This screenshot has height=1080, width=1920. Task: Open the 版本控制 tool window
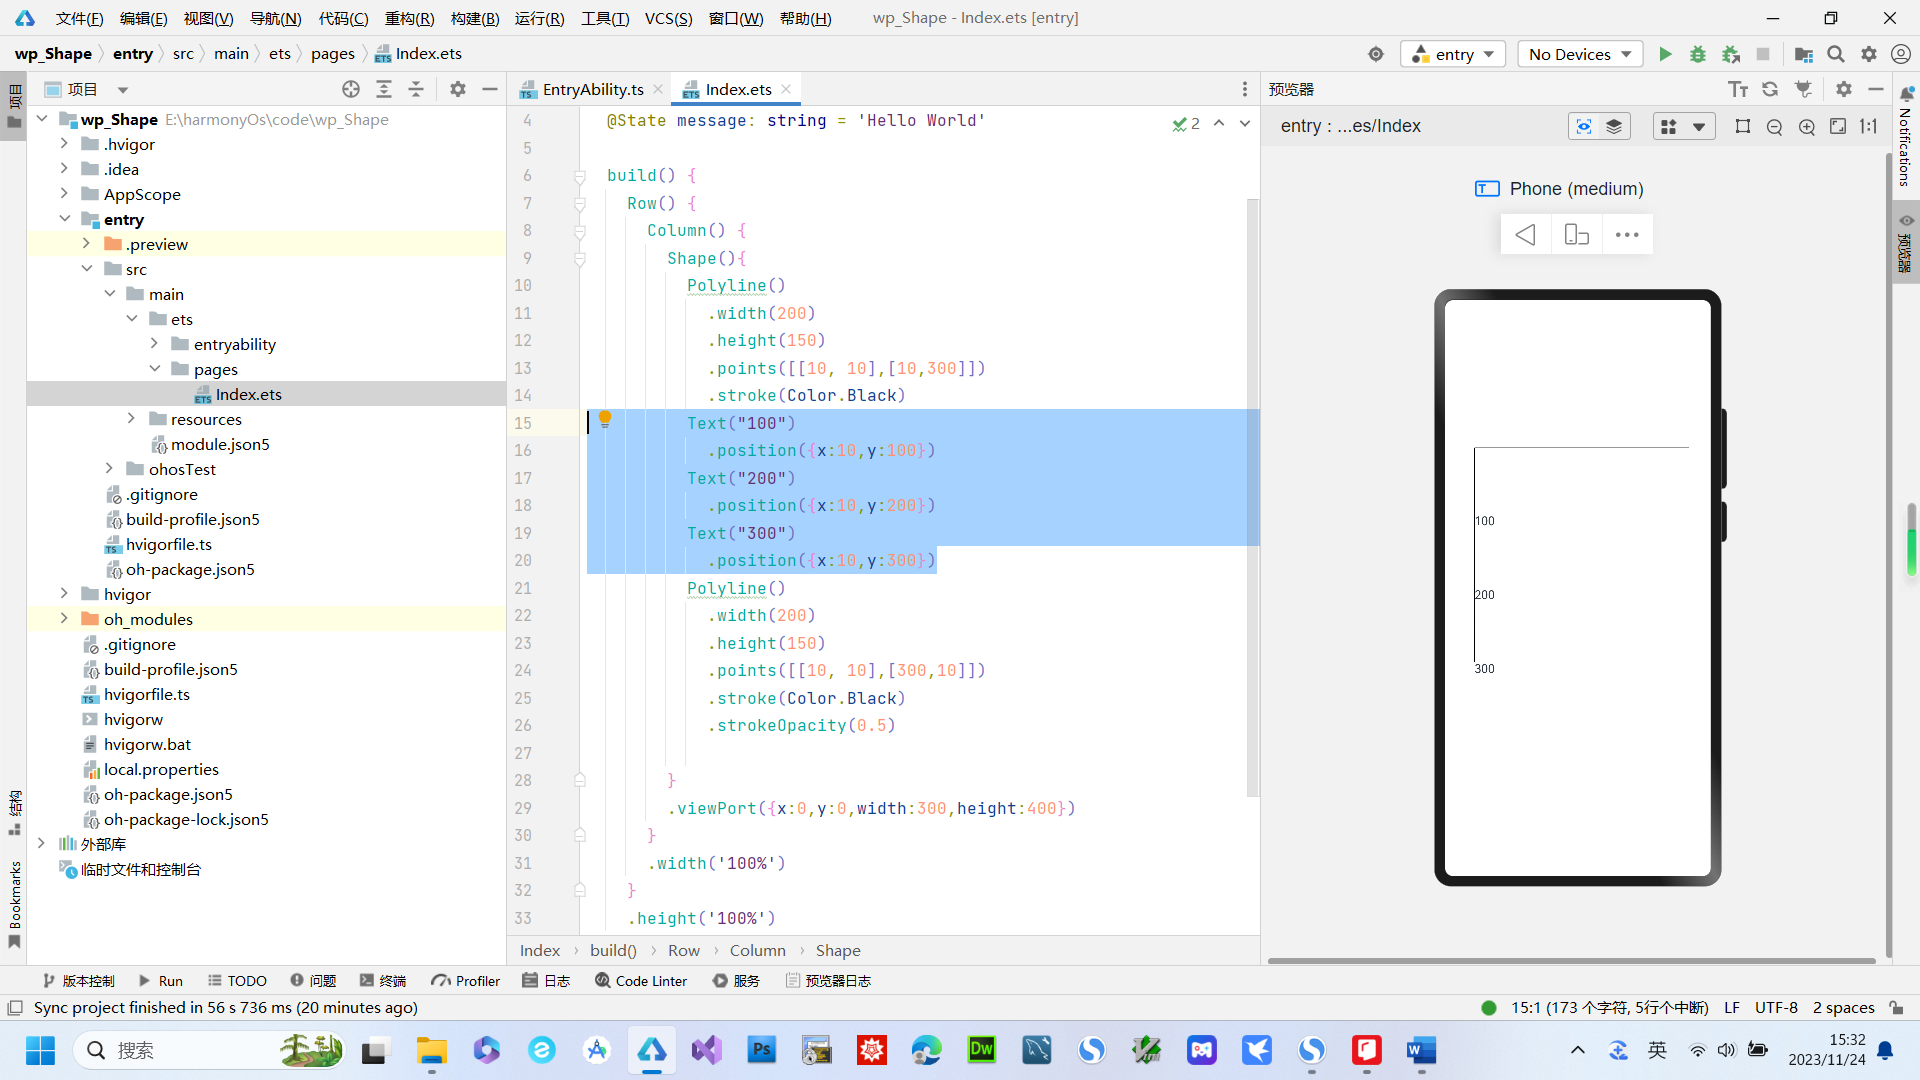tap(78, 981)
